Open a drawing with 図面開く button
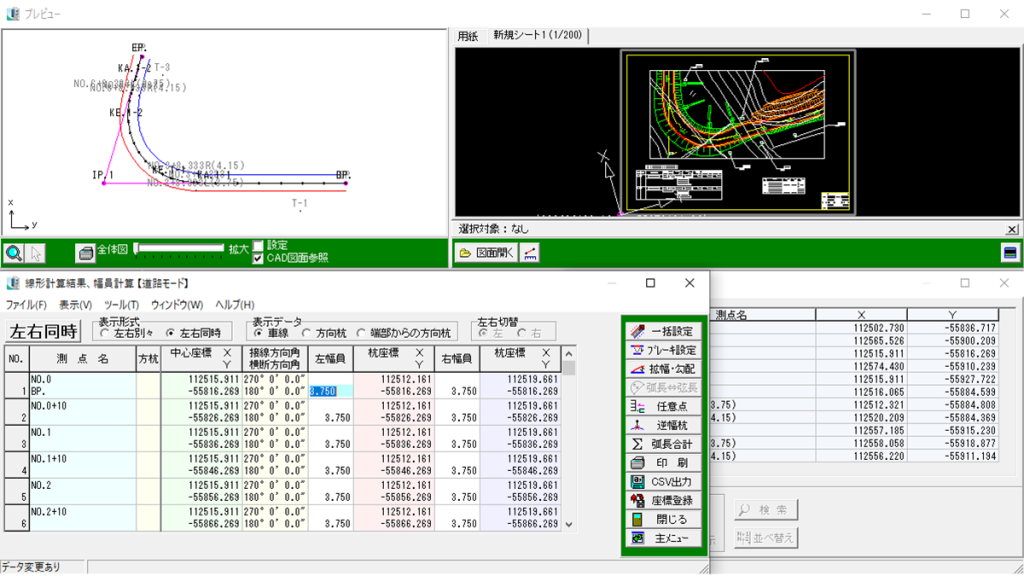Viewport: 1024px width, 576px height. click(x=485, y=253)
